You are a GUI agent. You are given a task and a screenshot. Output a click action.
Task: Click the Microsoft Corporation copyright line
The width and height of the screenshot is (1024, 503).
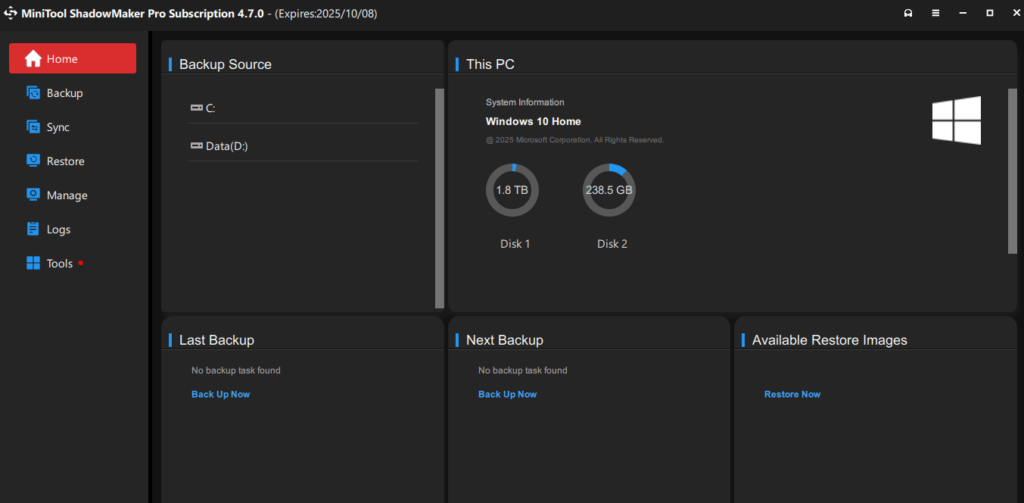point(575,140)
